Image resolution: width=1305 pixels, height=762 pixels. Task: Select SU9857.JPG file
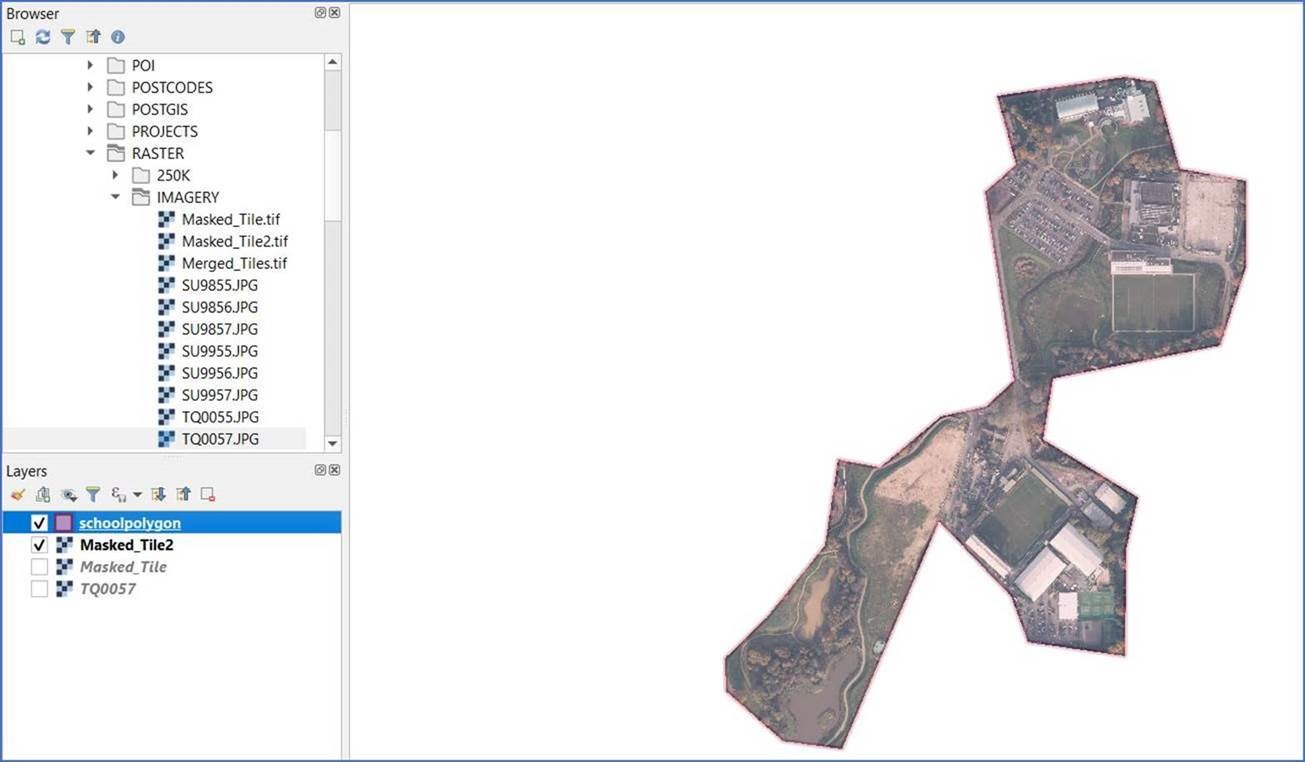[220, 329]
